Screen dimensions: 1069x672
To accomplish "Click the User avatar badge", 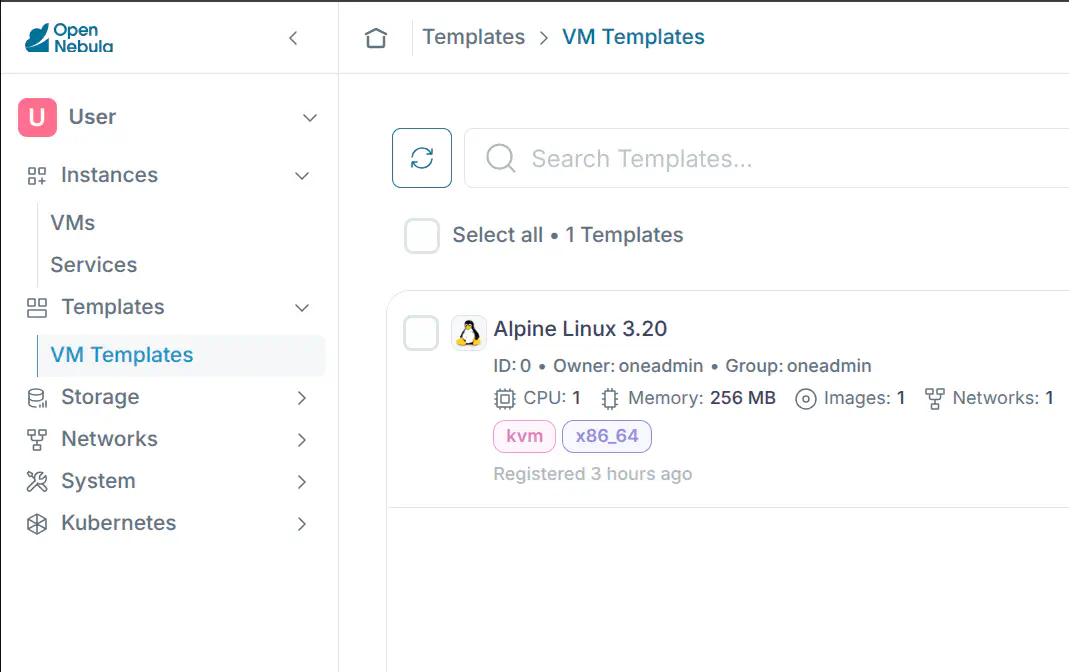I will 37,117.
